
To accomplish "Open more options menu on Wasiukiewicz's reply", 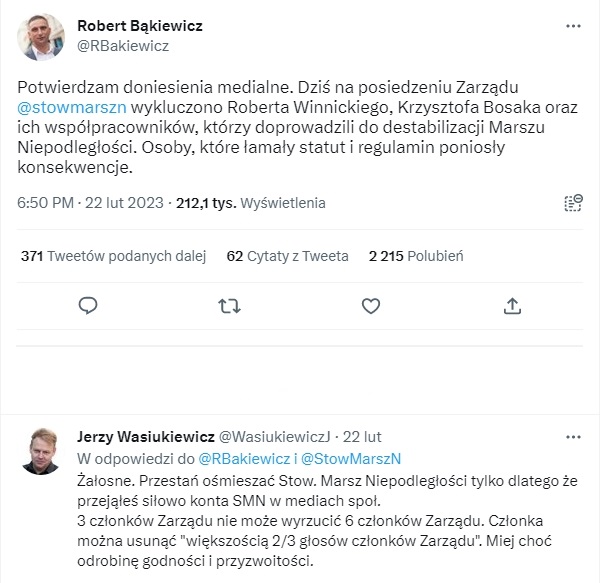I will click(573, 437).
